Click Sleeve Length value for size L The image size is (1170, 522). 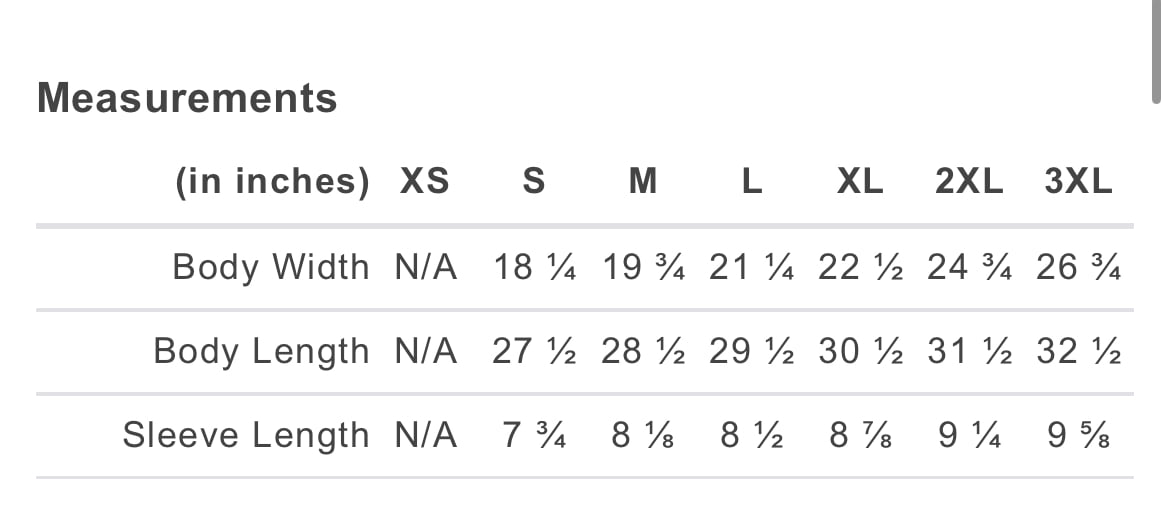click(x=752, y=435)
